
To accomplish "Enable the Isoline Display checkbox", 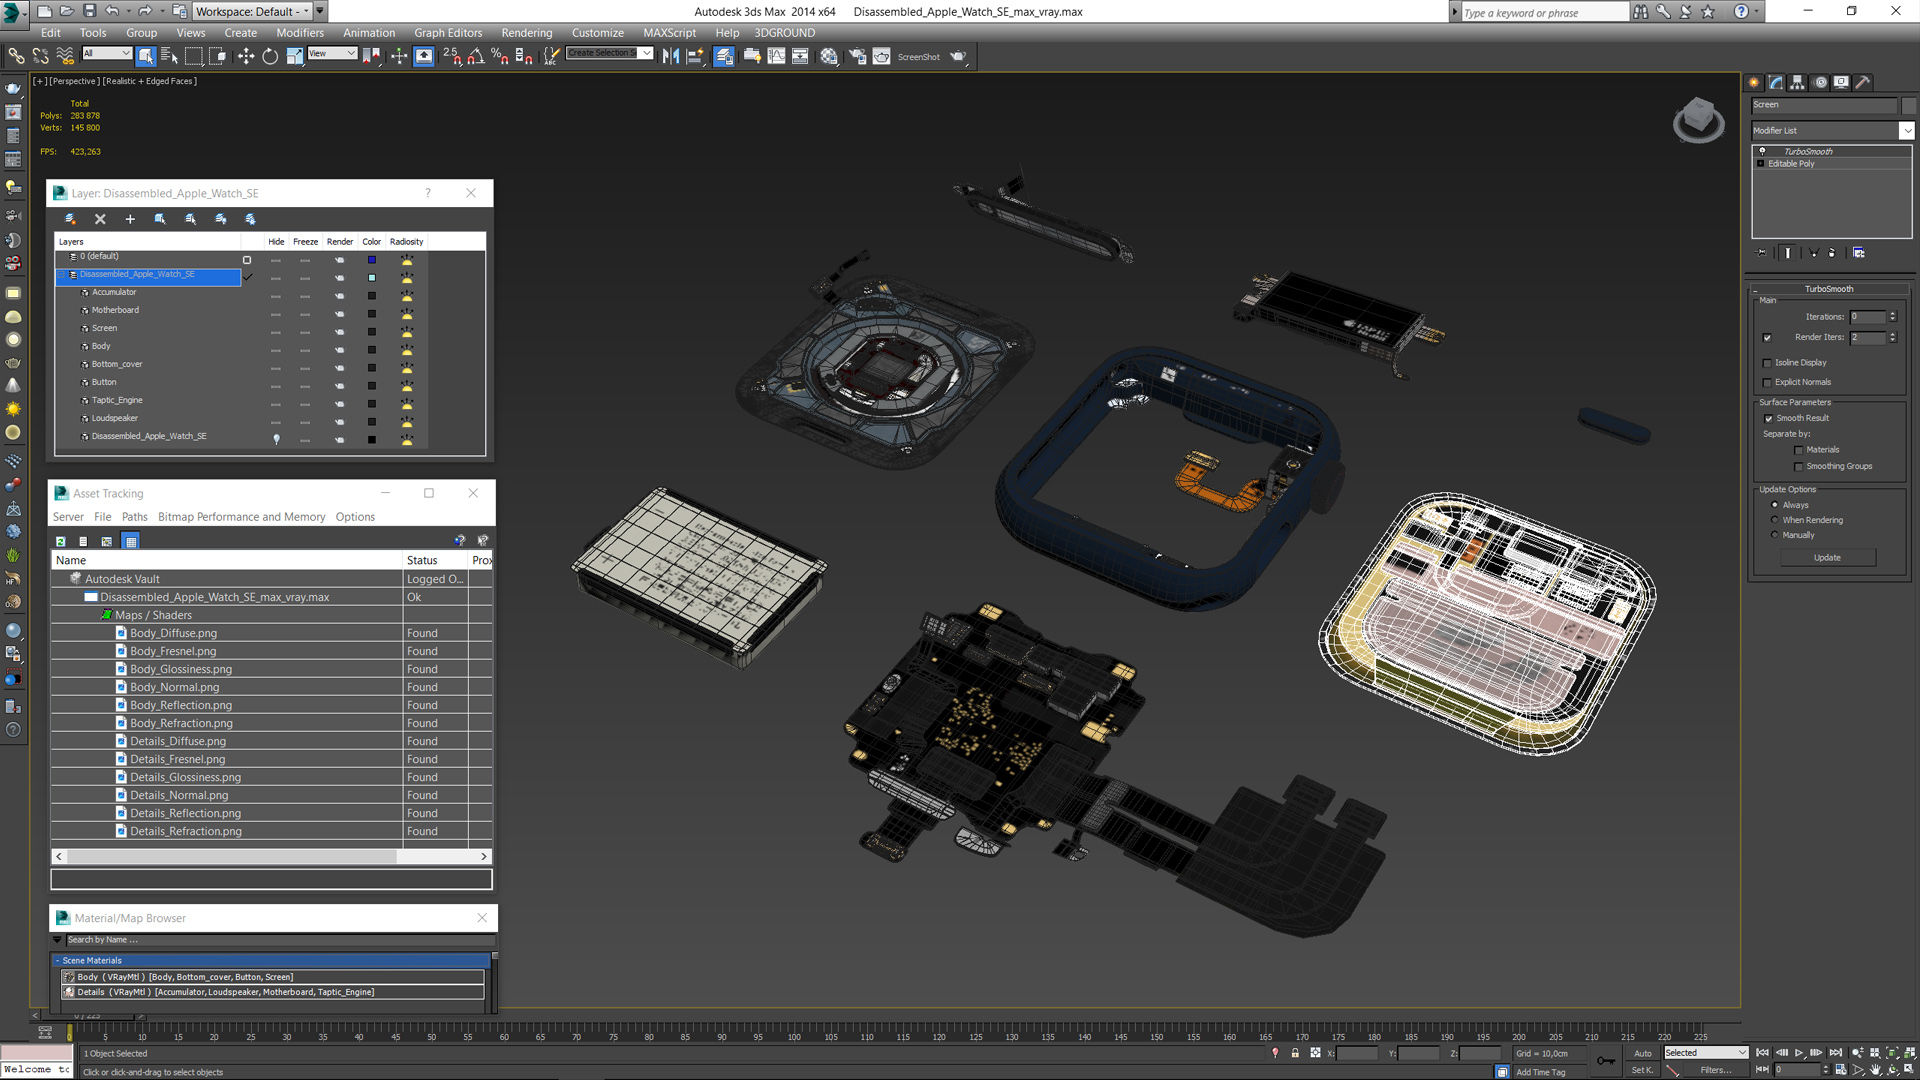I will (x=1767, y=363).
